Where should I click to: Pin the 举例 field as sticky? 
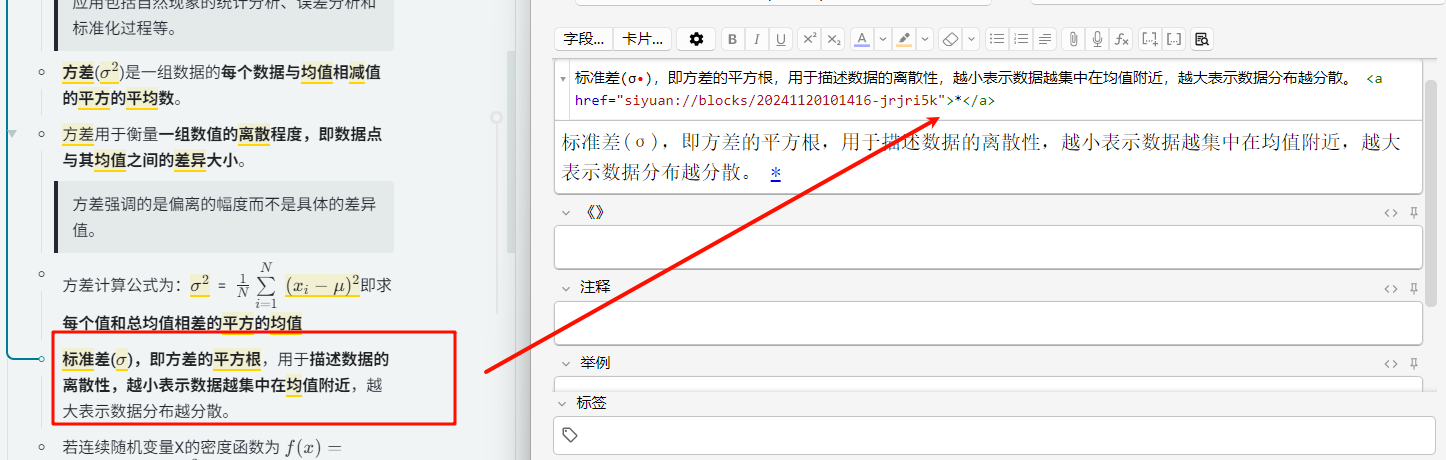(x=1414, y=363)
